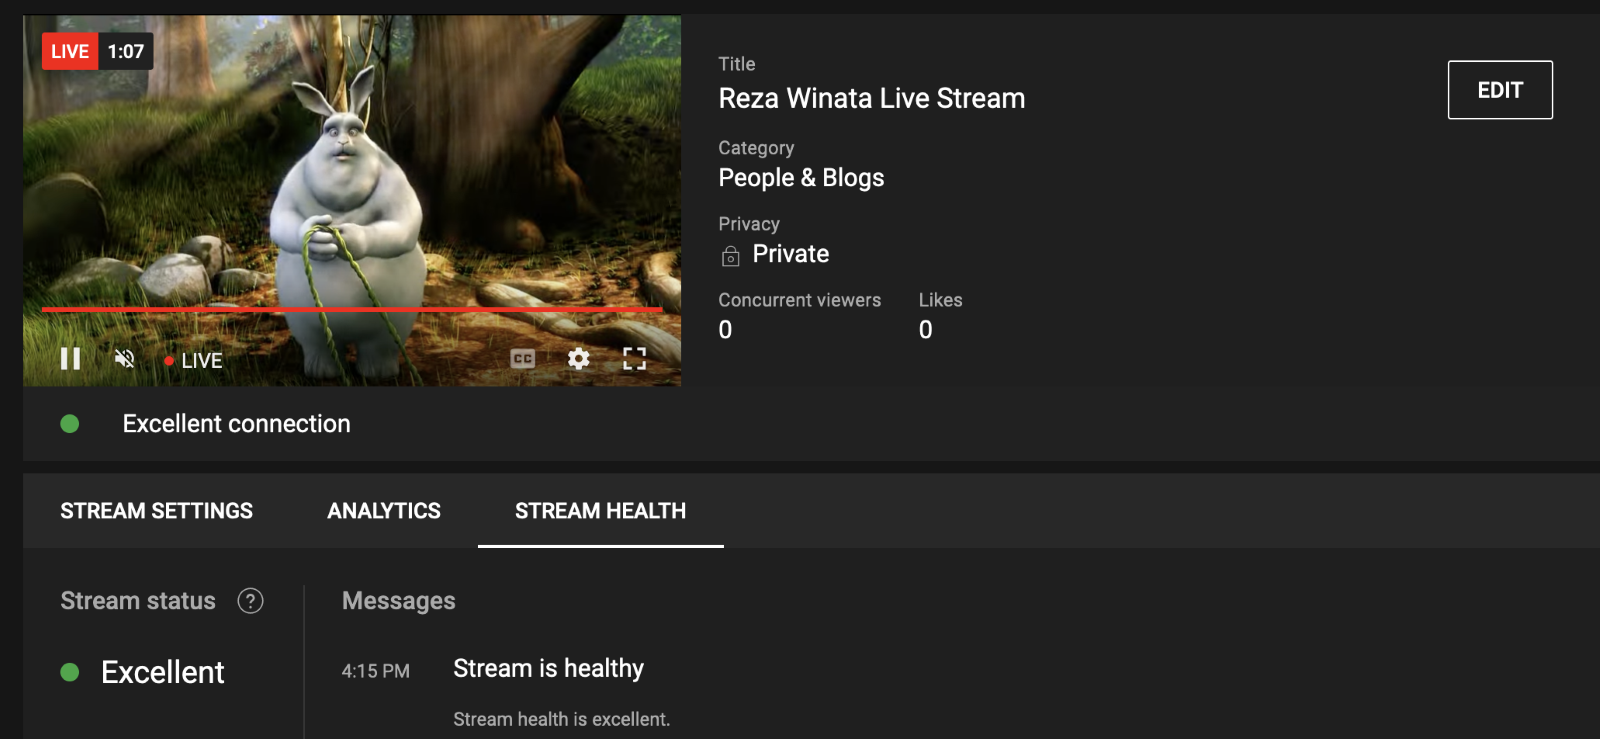The width and height of the screenshot is (1600, 739).
Task: Click the Reza Winata Live Stream title
Action: (871, 98)
